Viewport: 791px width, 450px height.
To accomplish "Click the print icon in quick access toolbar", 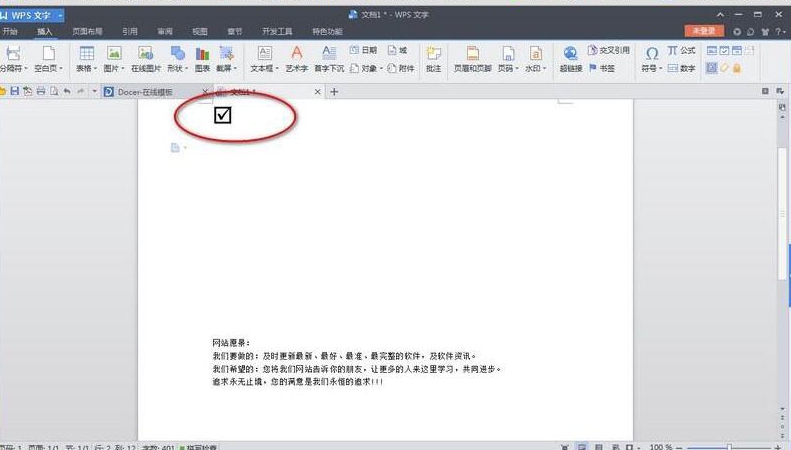I will pos(41,91).
